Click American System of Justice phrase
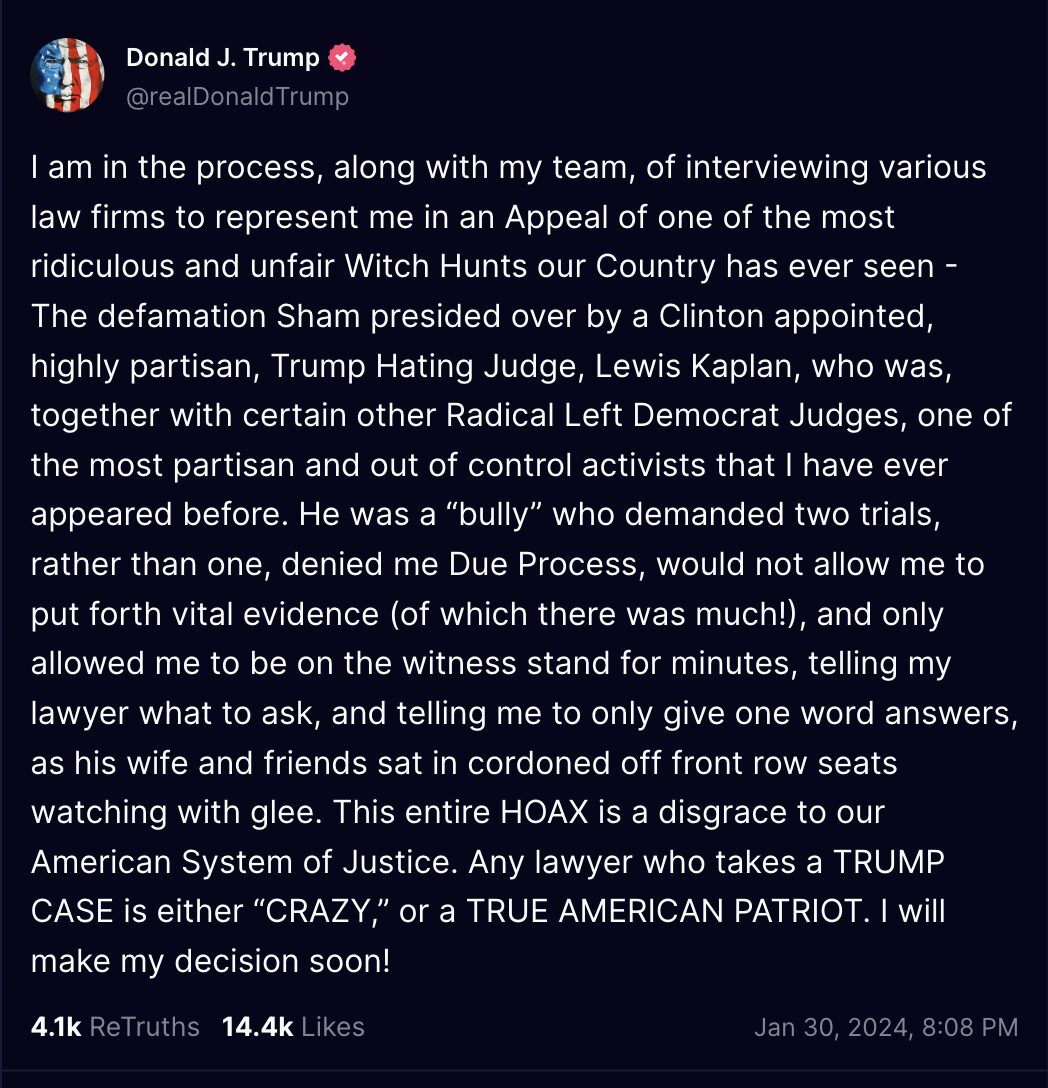This screenshot has height=1088, width=1048. pyautogui.click(x=244, y=862)
